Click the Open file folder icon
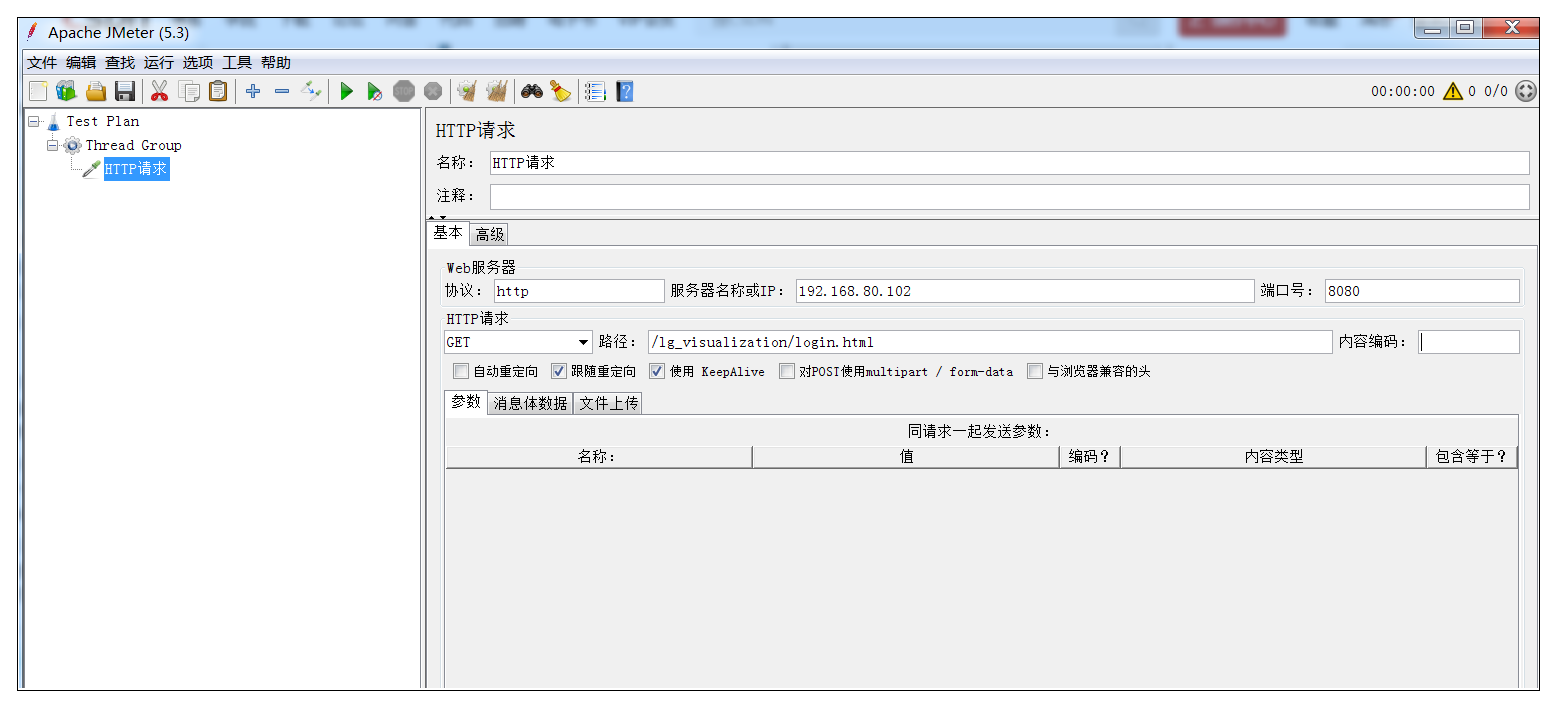 click(x=96, y=92)
